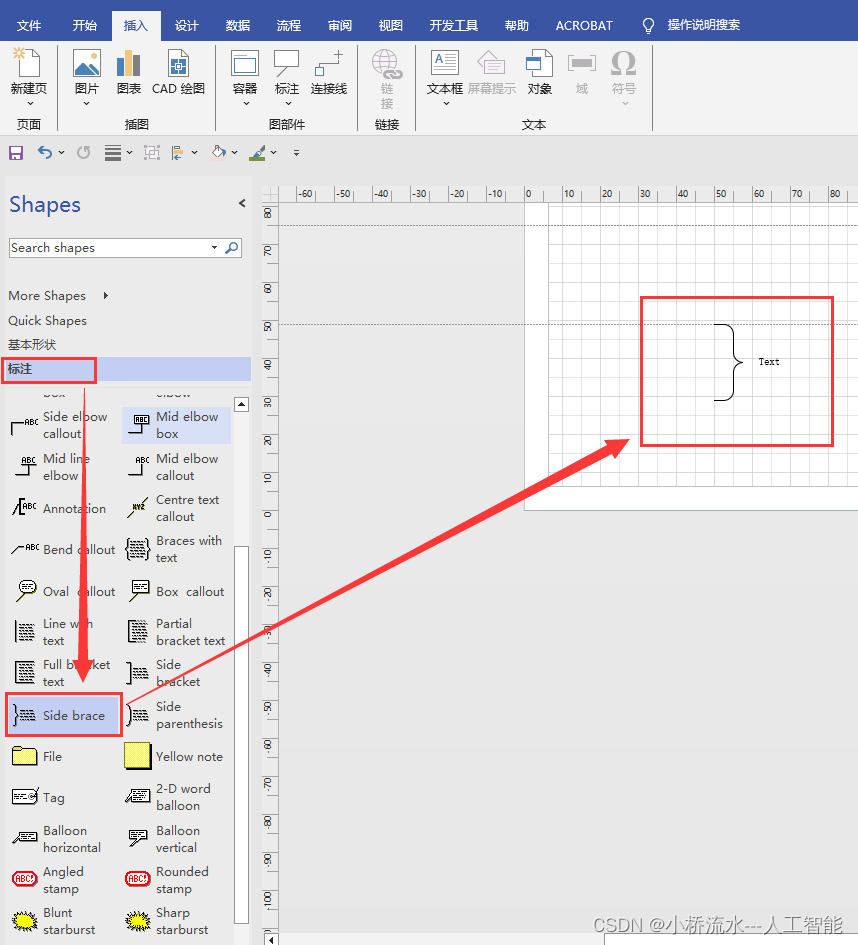Select the Box callout shape
Image resolution: width=858 pixels, height=945 pixels.
coord(176,591)
